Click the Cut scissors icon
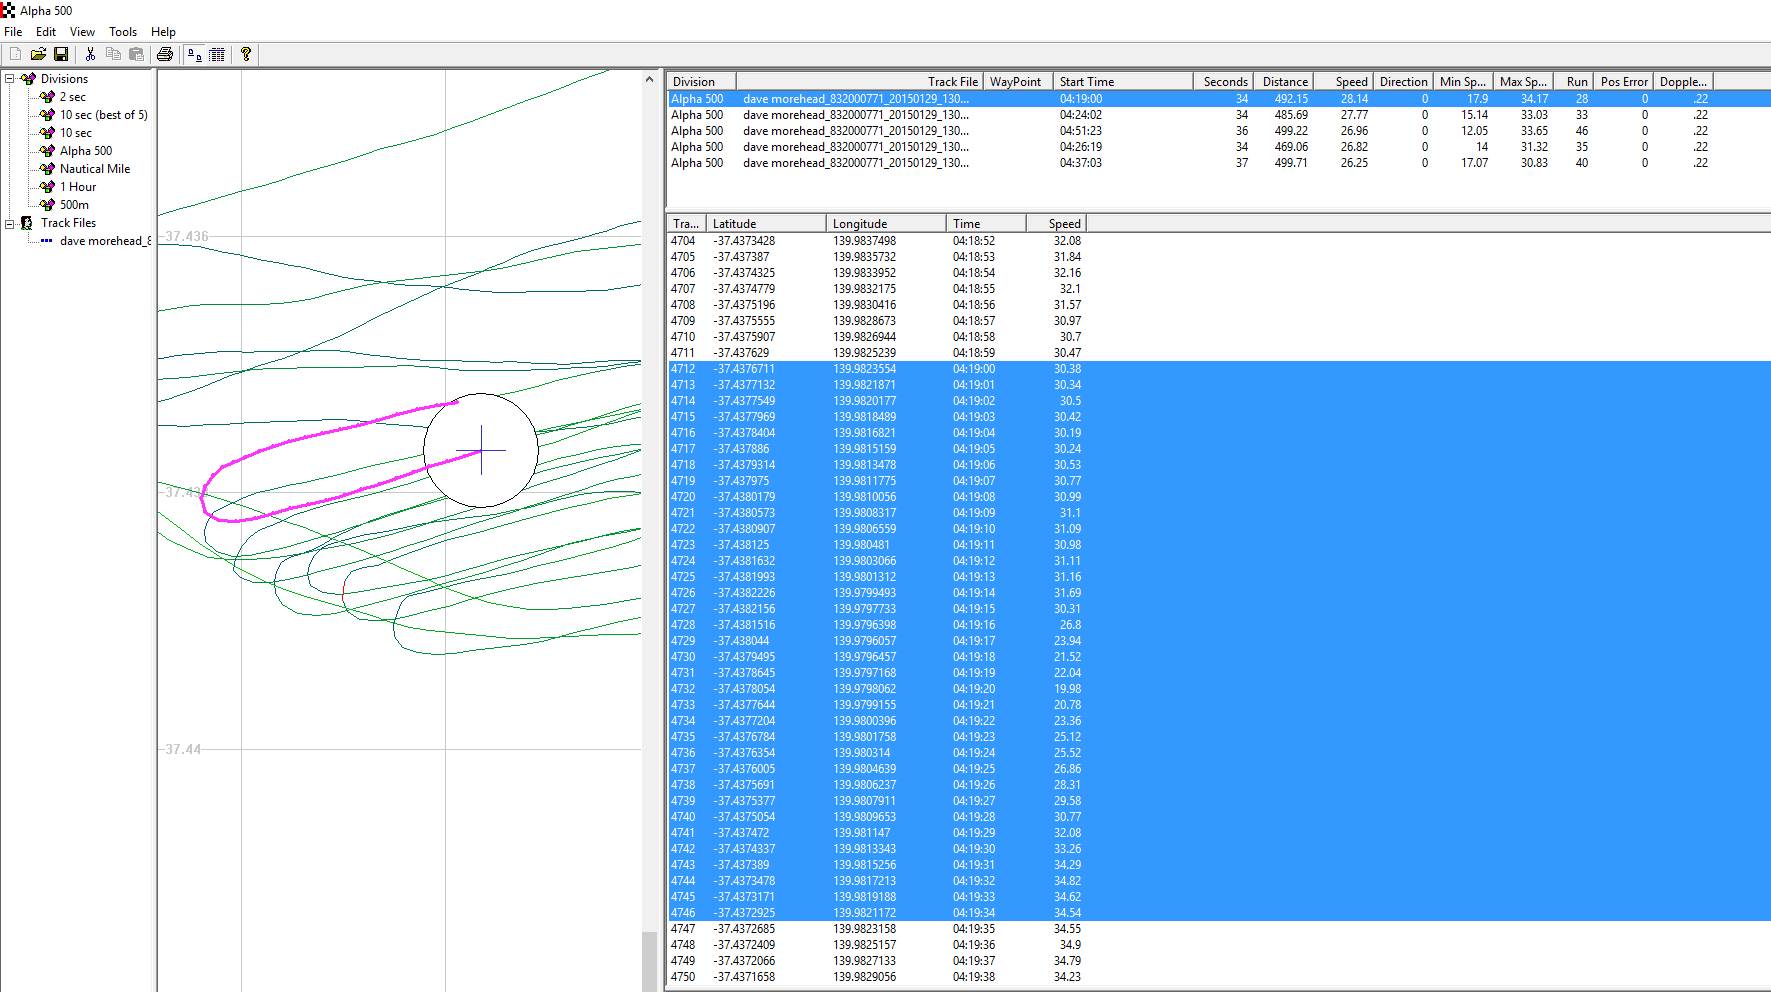 90,54
